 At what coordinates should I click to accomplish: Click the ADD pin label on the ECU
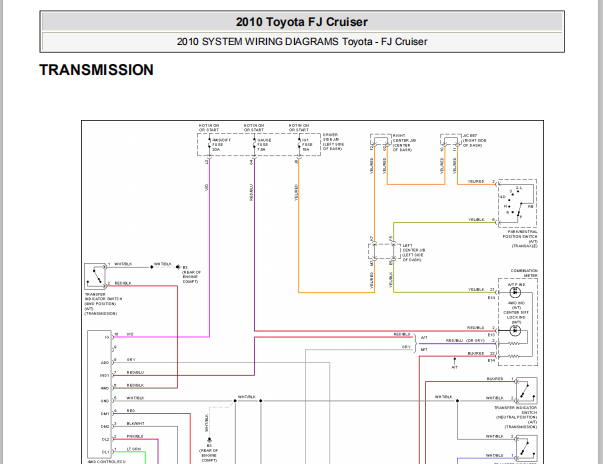(105, 363)
